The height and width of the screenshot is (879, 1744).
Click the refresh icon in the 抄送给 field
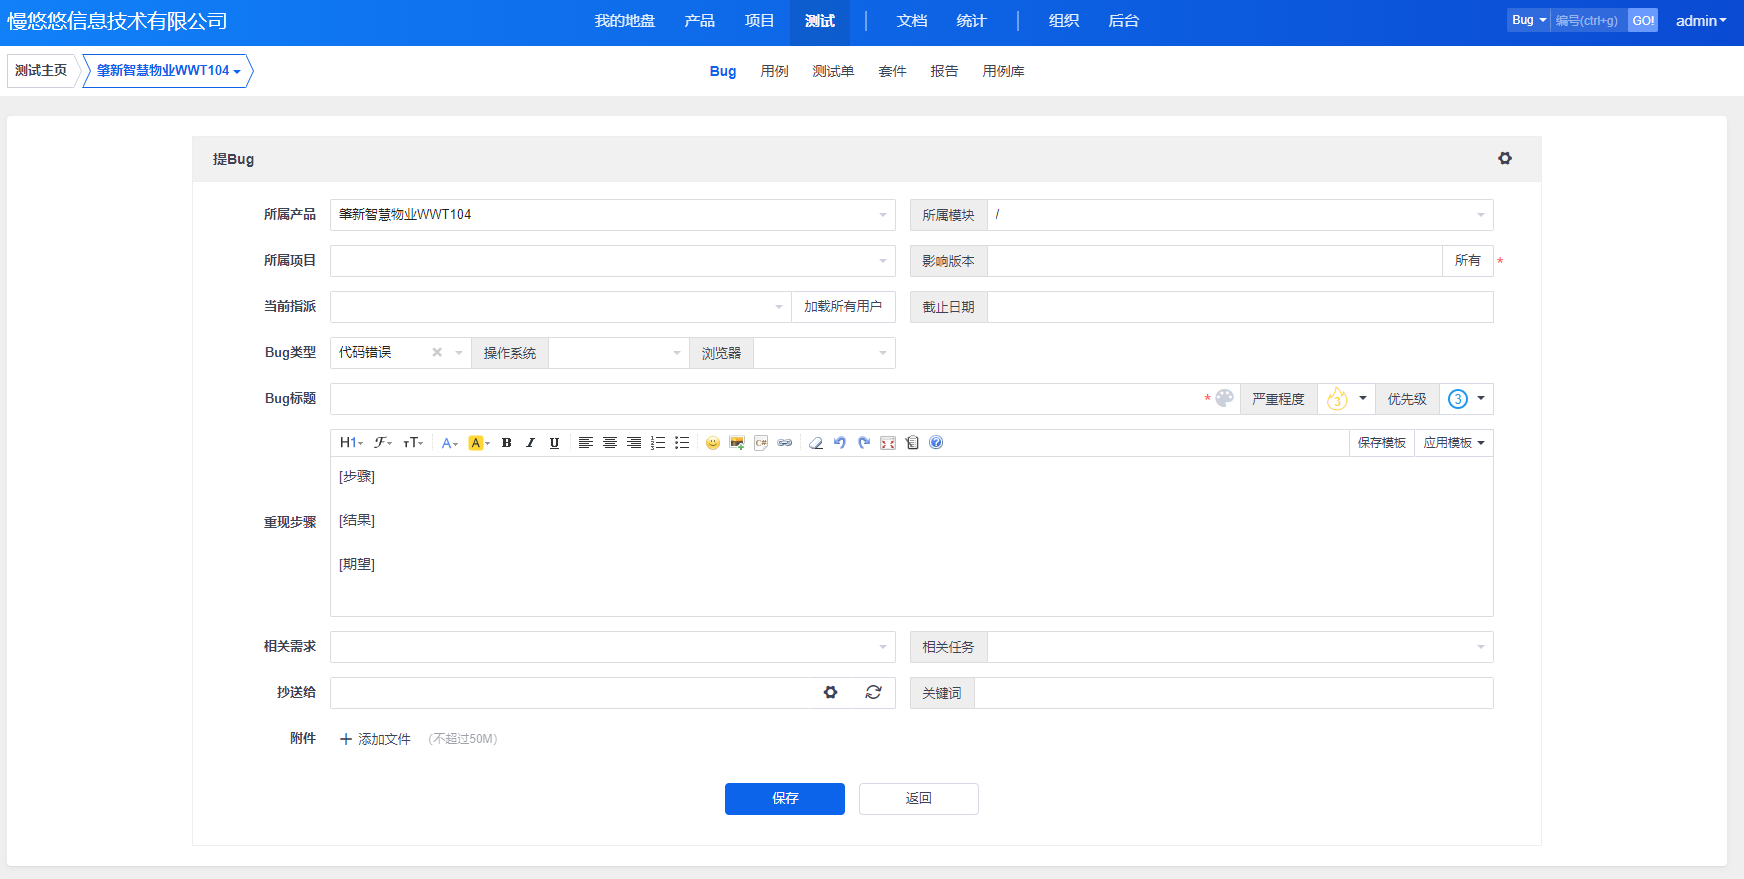click(873, 692)
